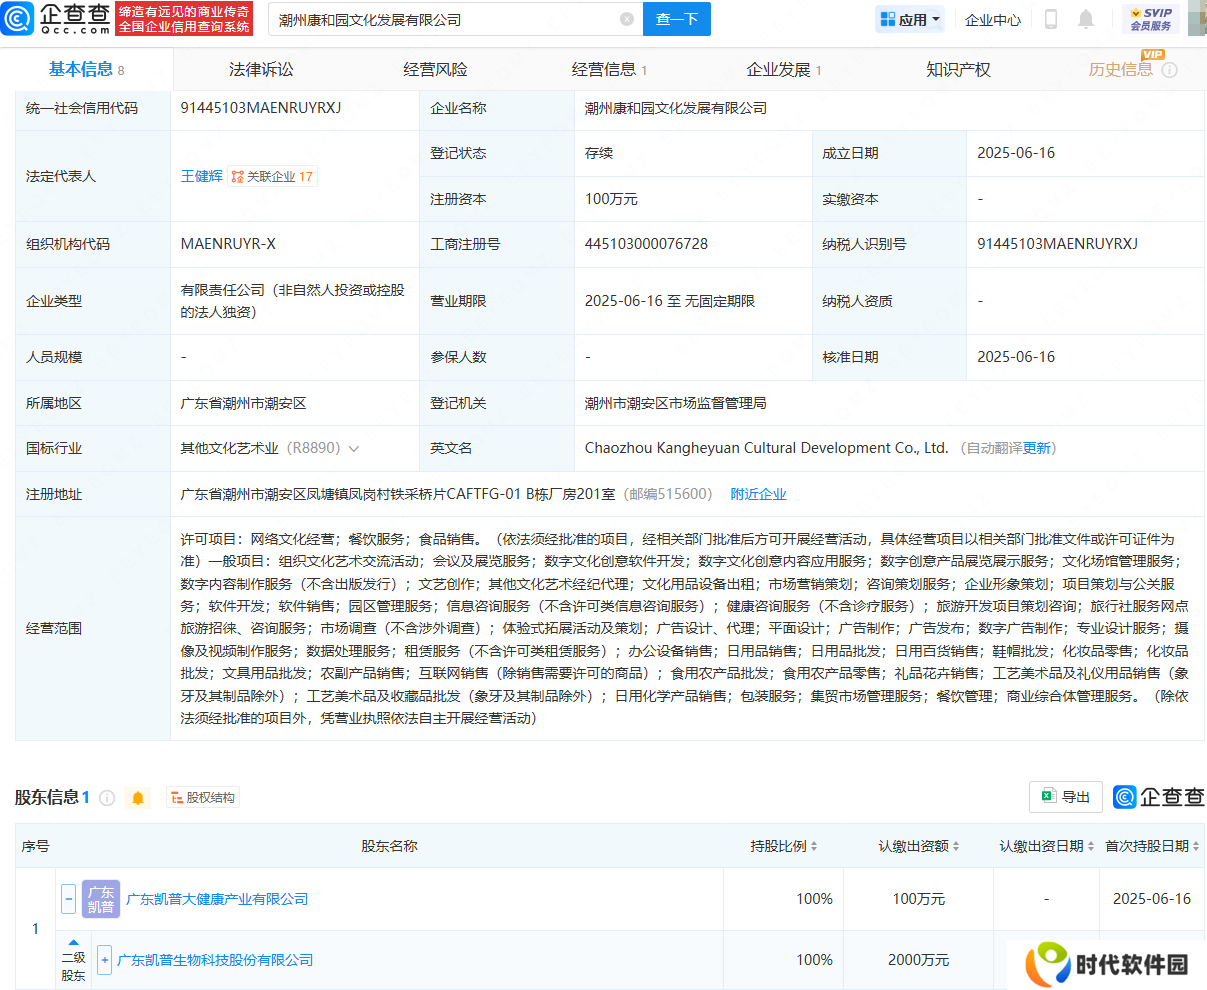Open 广东凯普生物科技股份有限公司 link

pos(215,960)
